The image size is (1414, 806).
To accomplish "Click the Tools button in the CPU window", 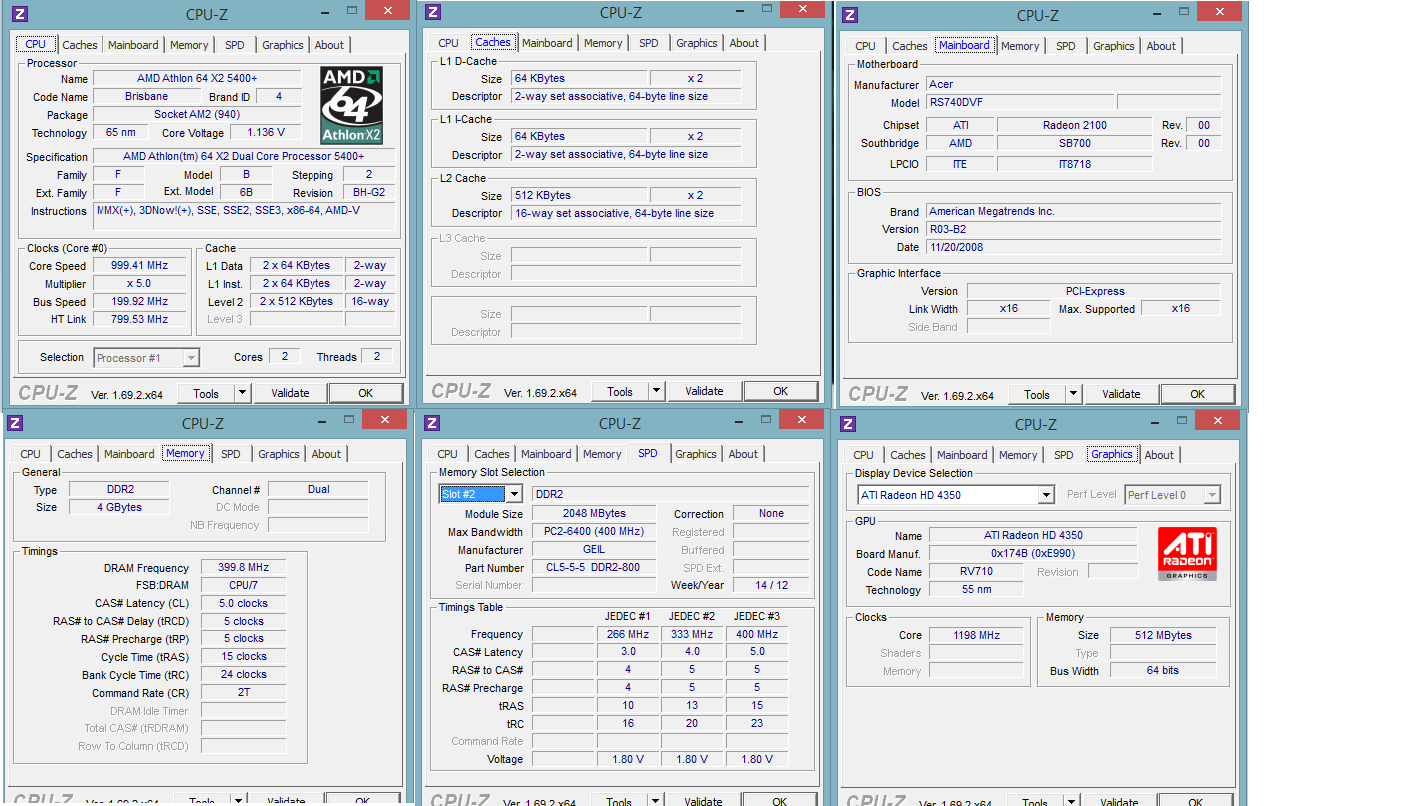I will pos(206,394).
